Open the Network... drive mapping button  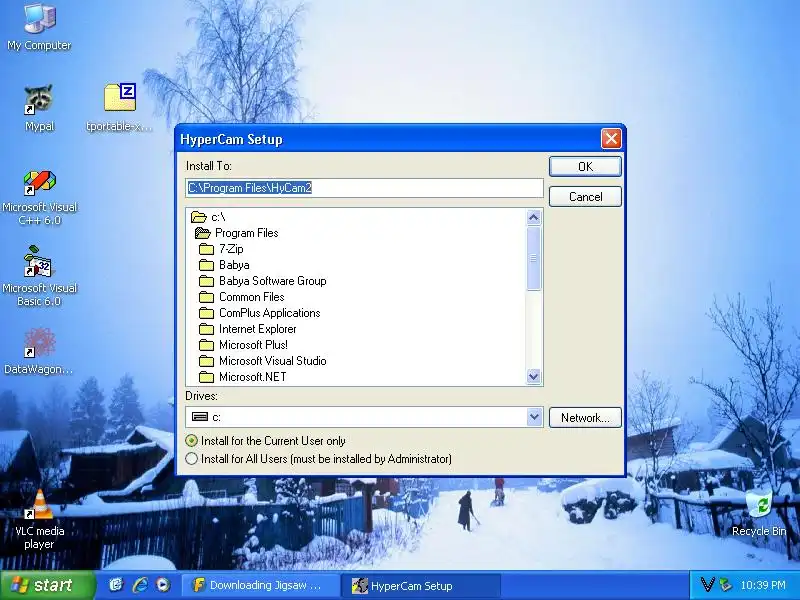point(585,418)
